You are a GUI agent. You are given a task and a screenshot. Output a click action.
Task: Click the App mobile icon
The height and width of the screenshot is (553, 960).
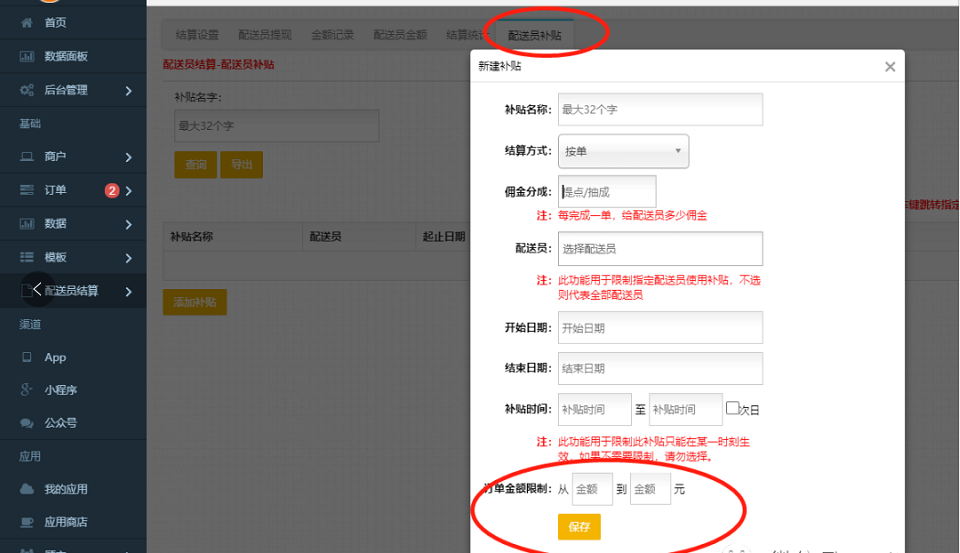coord(26,357)
